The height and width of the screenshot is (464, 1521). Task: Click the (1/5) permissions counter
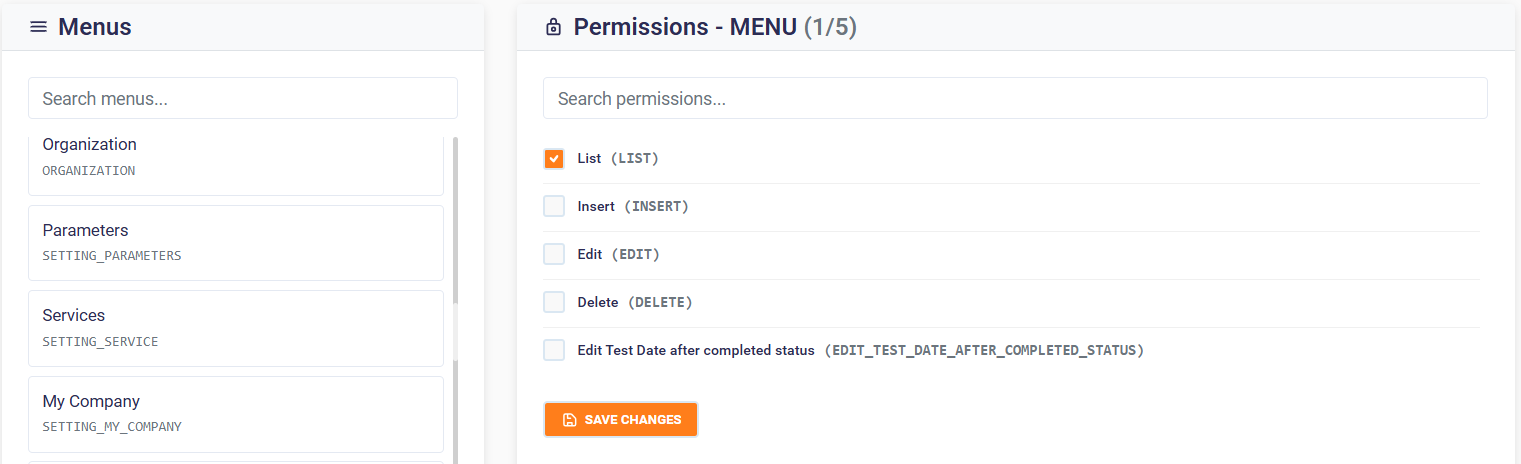(x=830, y=27)
